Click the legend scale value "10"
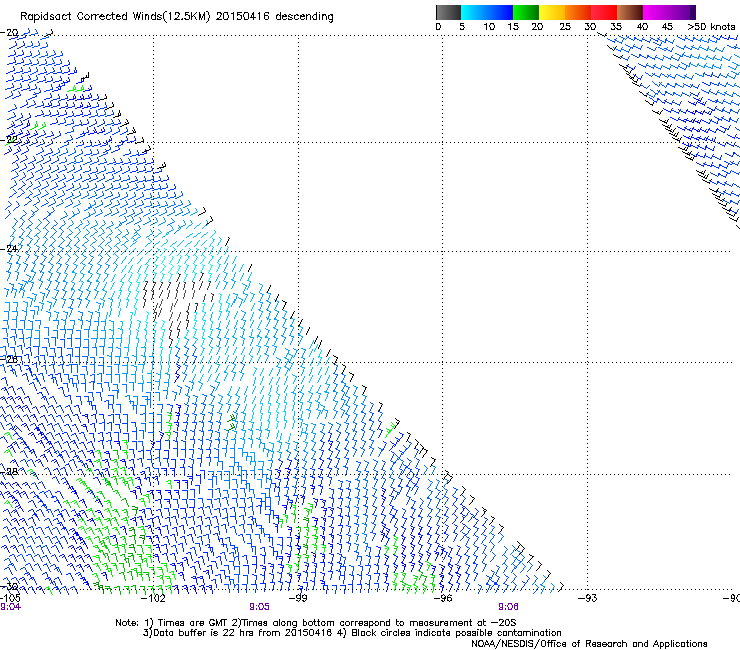740x650 pixels. point(489,27)
